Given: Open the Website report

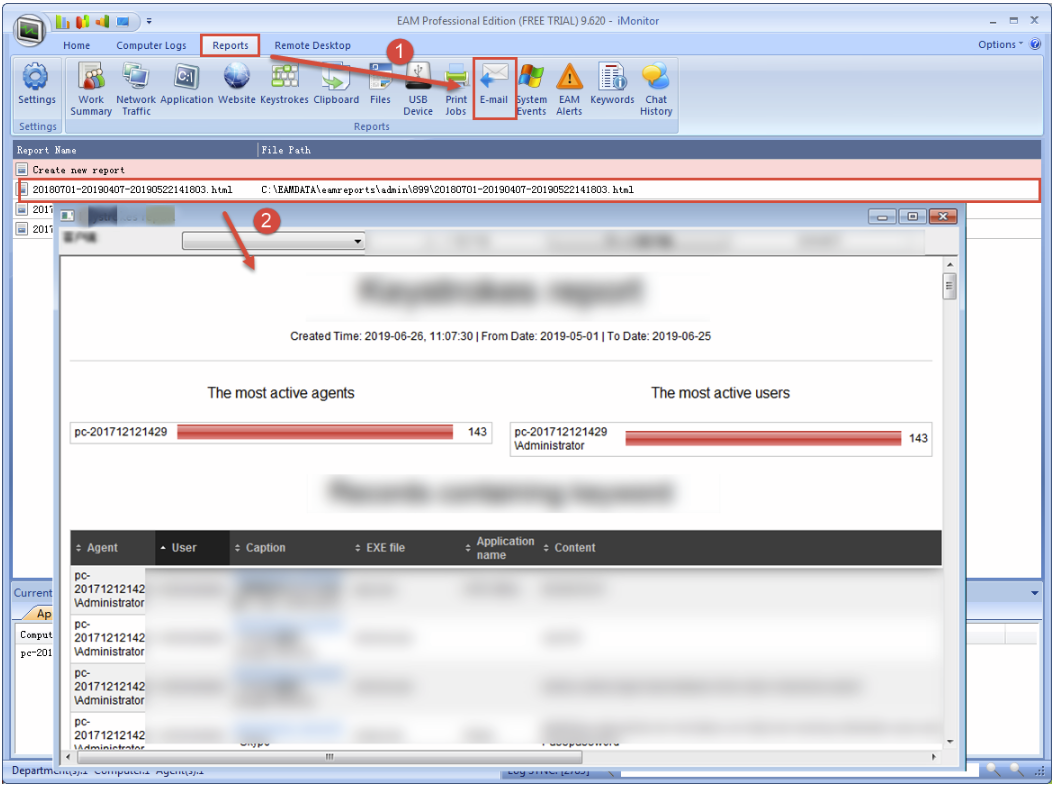Looking at the screenshot, I should [237, 86].
